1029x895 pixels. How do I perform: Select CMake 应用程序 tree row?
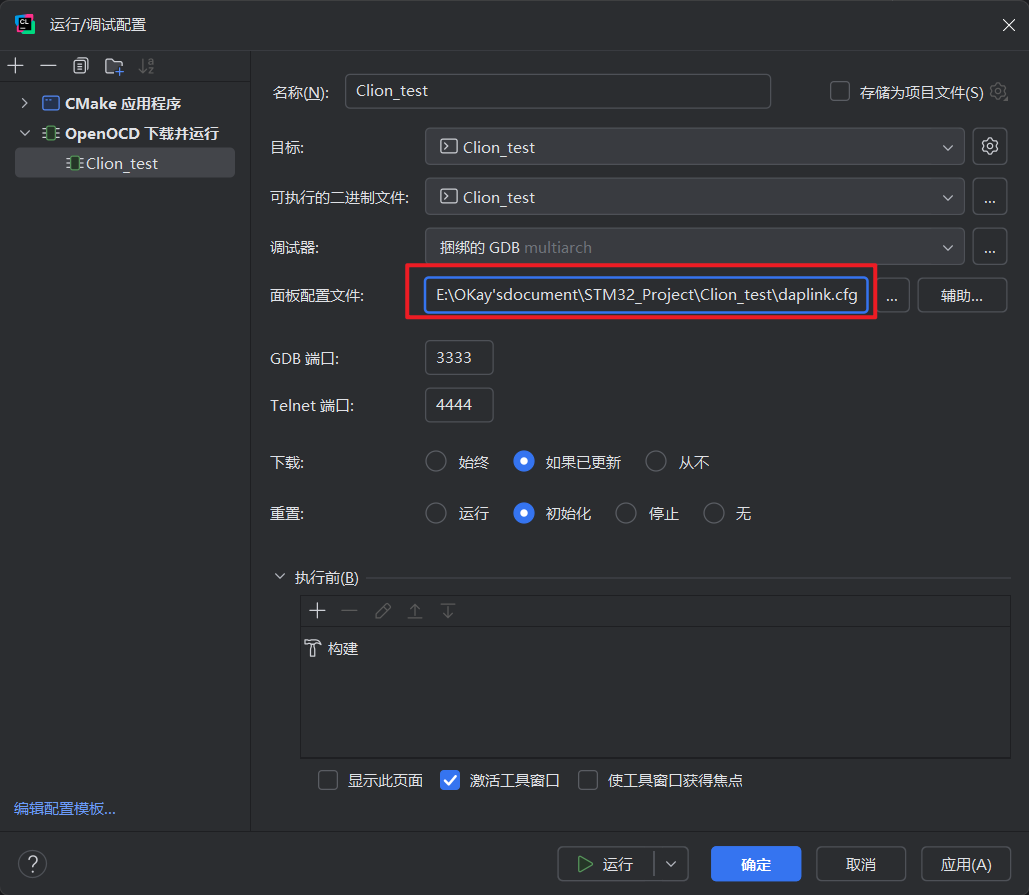point(125,103)
